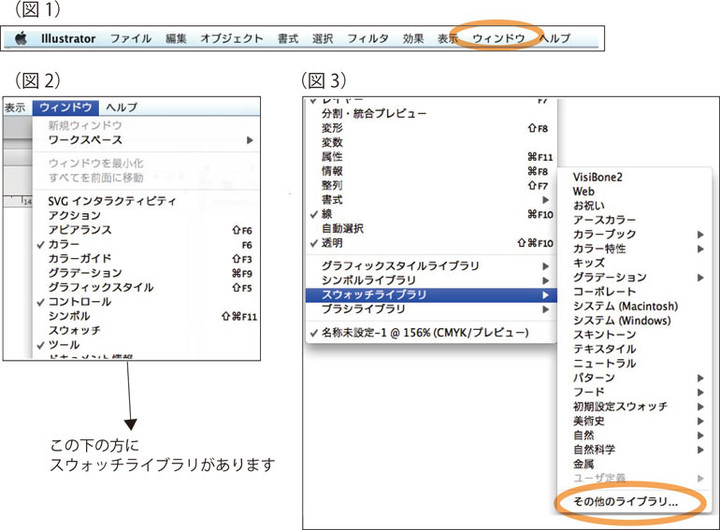Open 書式 in the figure 1 menu bar
720x530 pixels.
(288, 39)
